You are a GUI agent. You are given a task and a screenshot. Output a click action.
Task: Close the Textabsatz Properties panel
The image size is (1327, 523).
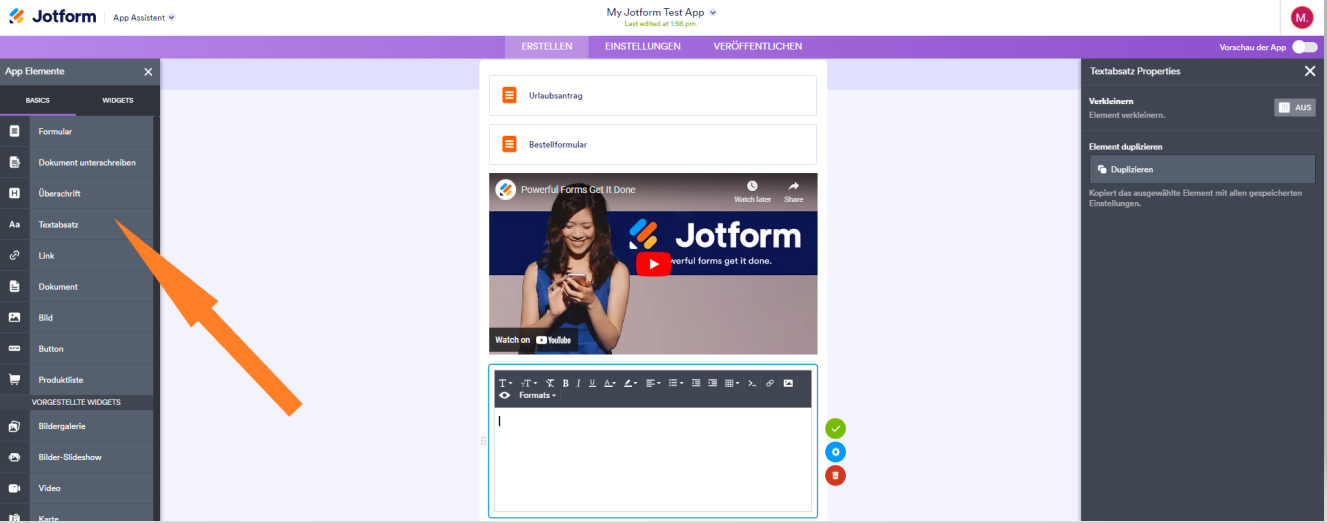point(1310,71)
